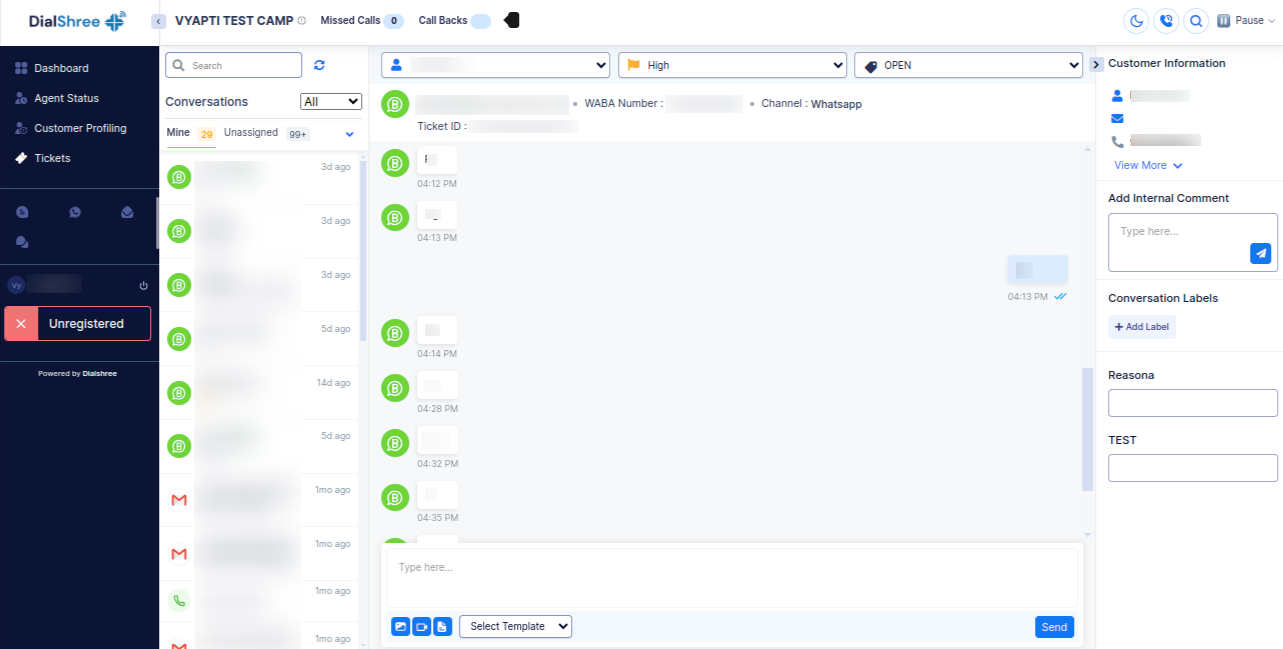1283x649 pixels.
Task: Attach a document with the file icon
Action: tap(443, 627)
